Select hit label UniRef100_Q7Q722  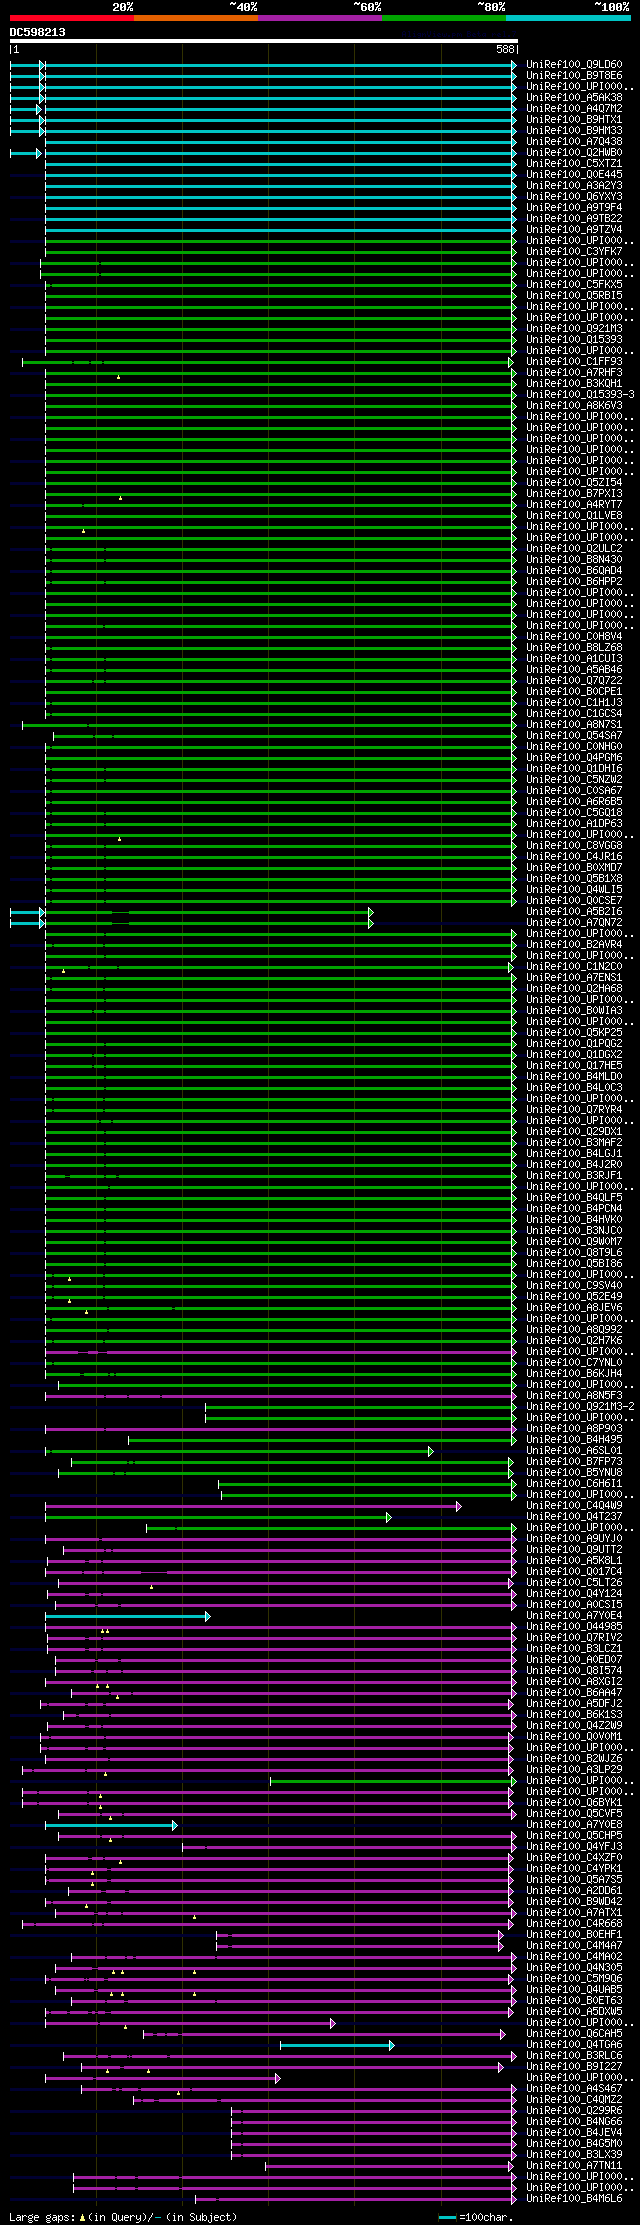(x=574, y=681)
